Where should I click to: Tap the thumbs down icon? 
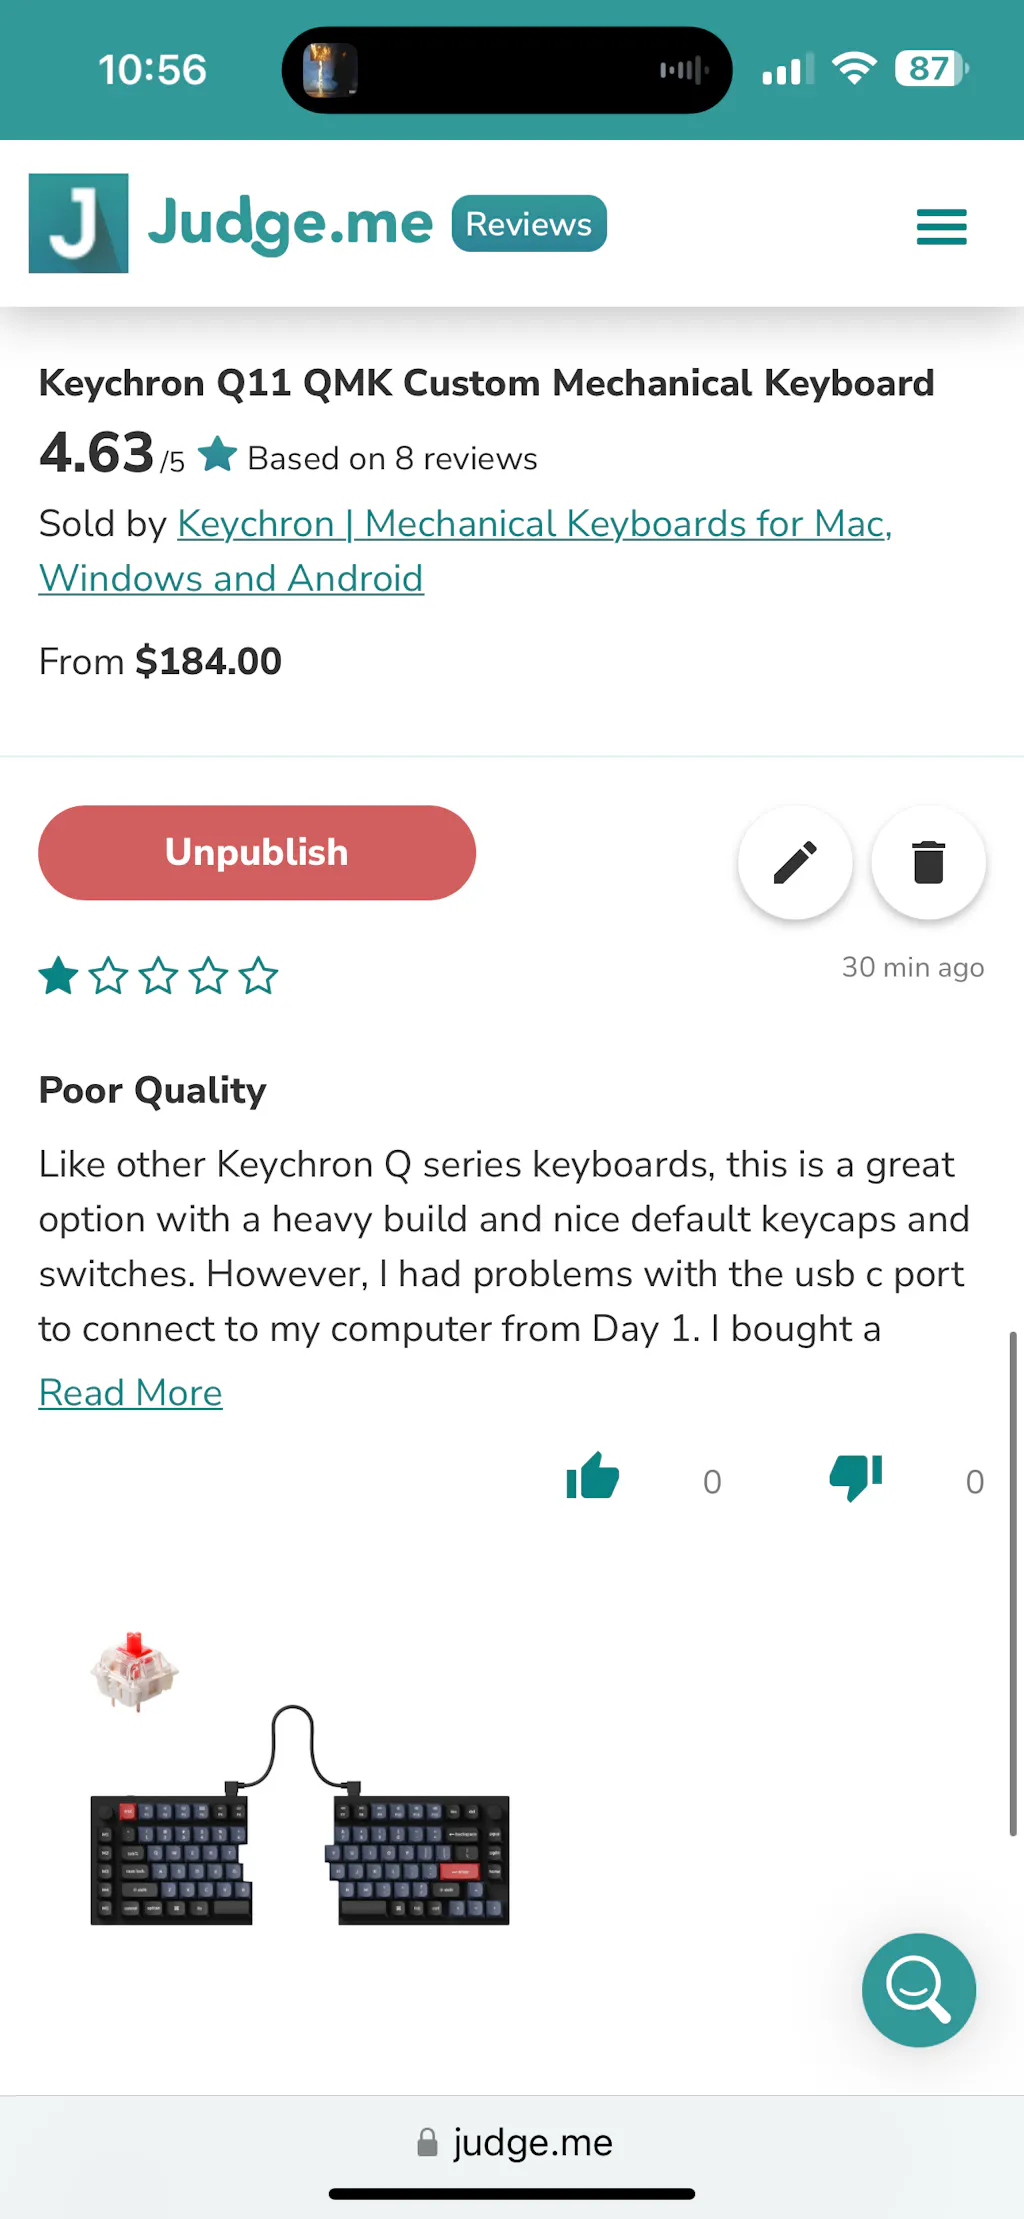(855, 1476)
